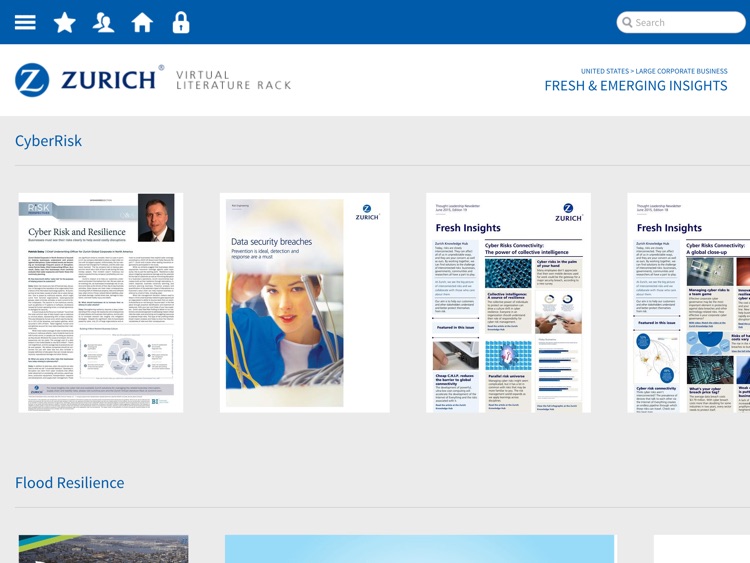This screenshot has width=750, height=563.
Task: Open the United States breadcrumb link
Action: click(x=605, y=71)
